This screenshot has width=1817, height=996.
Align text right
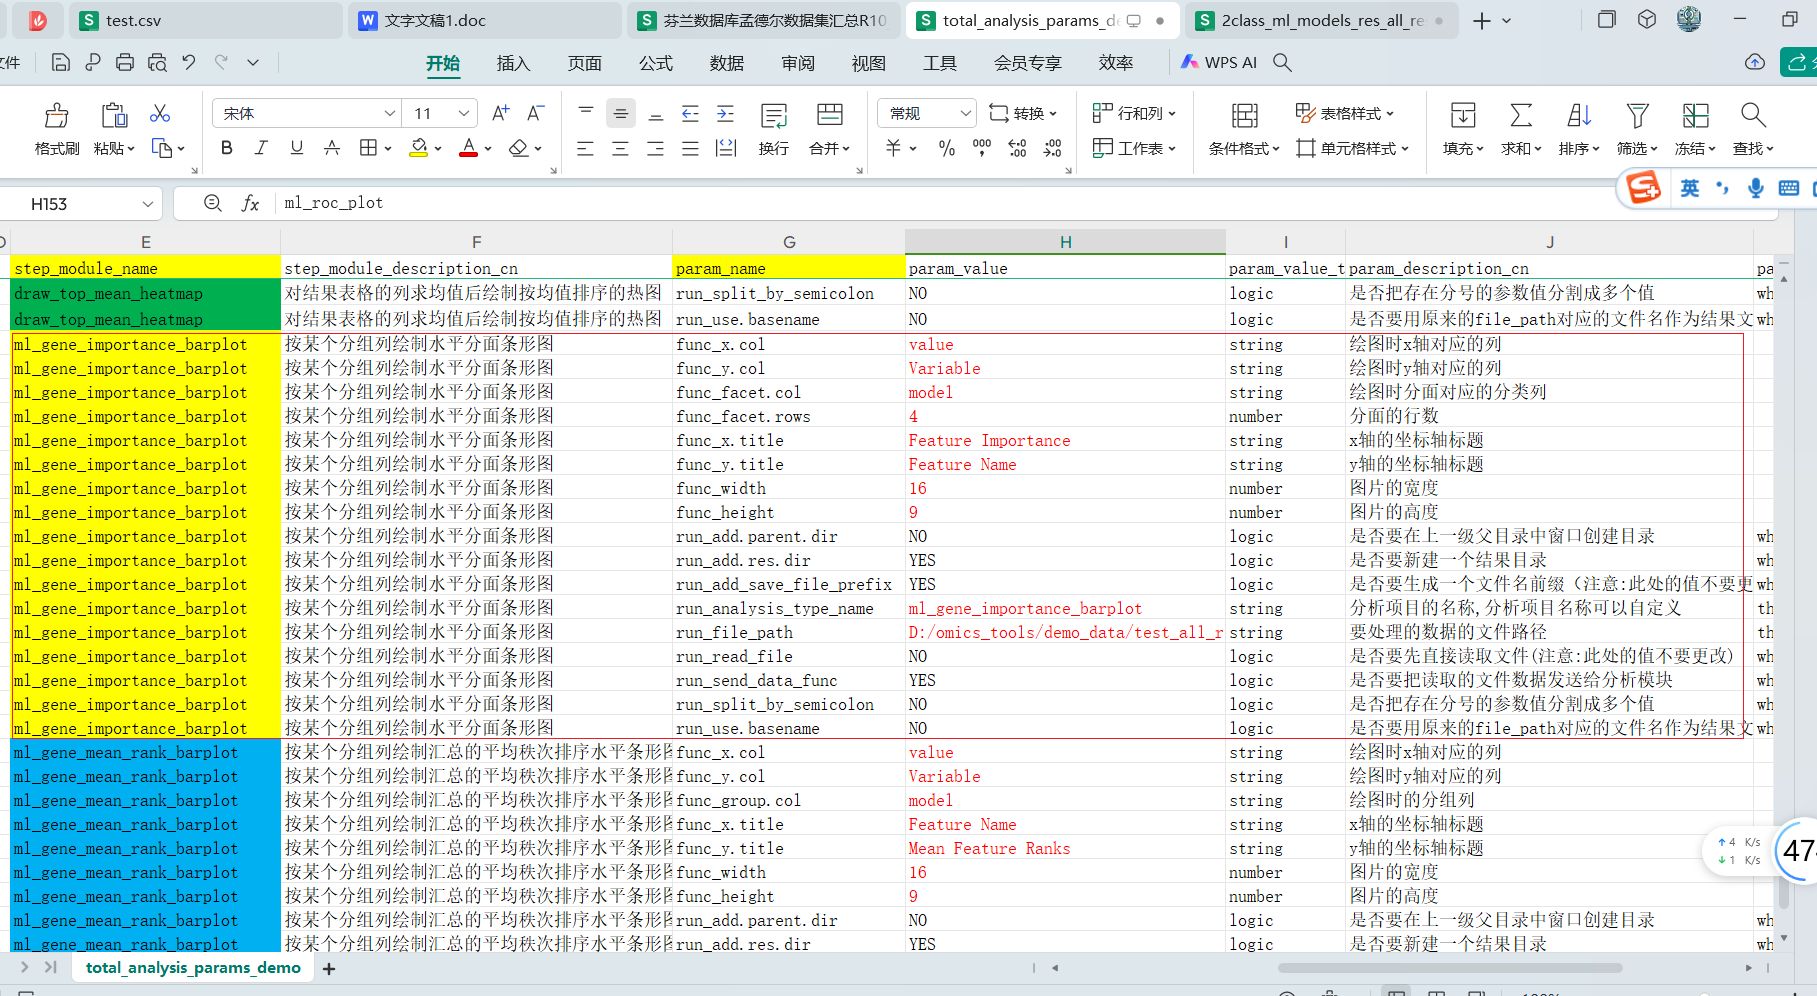tap(656, 148)
